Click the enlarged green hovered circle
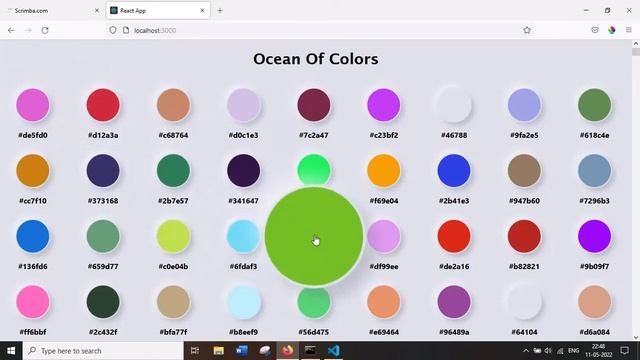 [x=313, y=237]
